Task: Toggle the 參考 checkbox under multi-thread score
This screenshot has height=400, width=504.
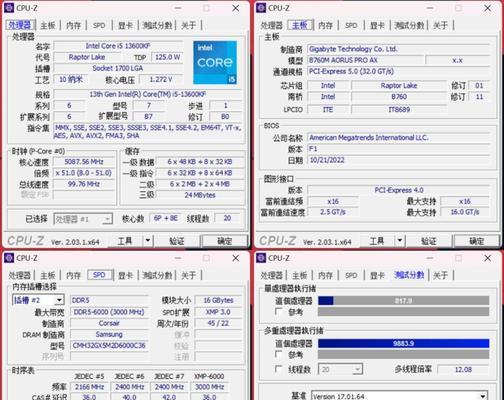Action: tap(279, 354)
